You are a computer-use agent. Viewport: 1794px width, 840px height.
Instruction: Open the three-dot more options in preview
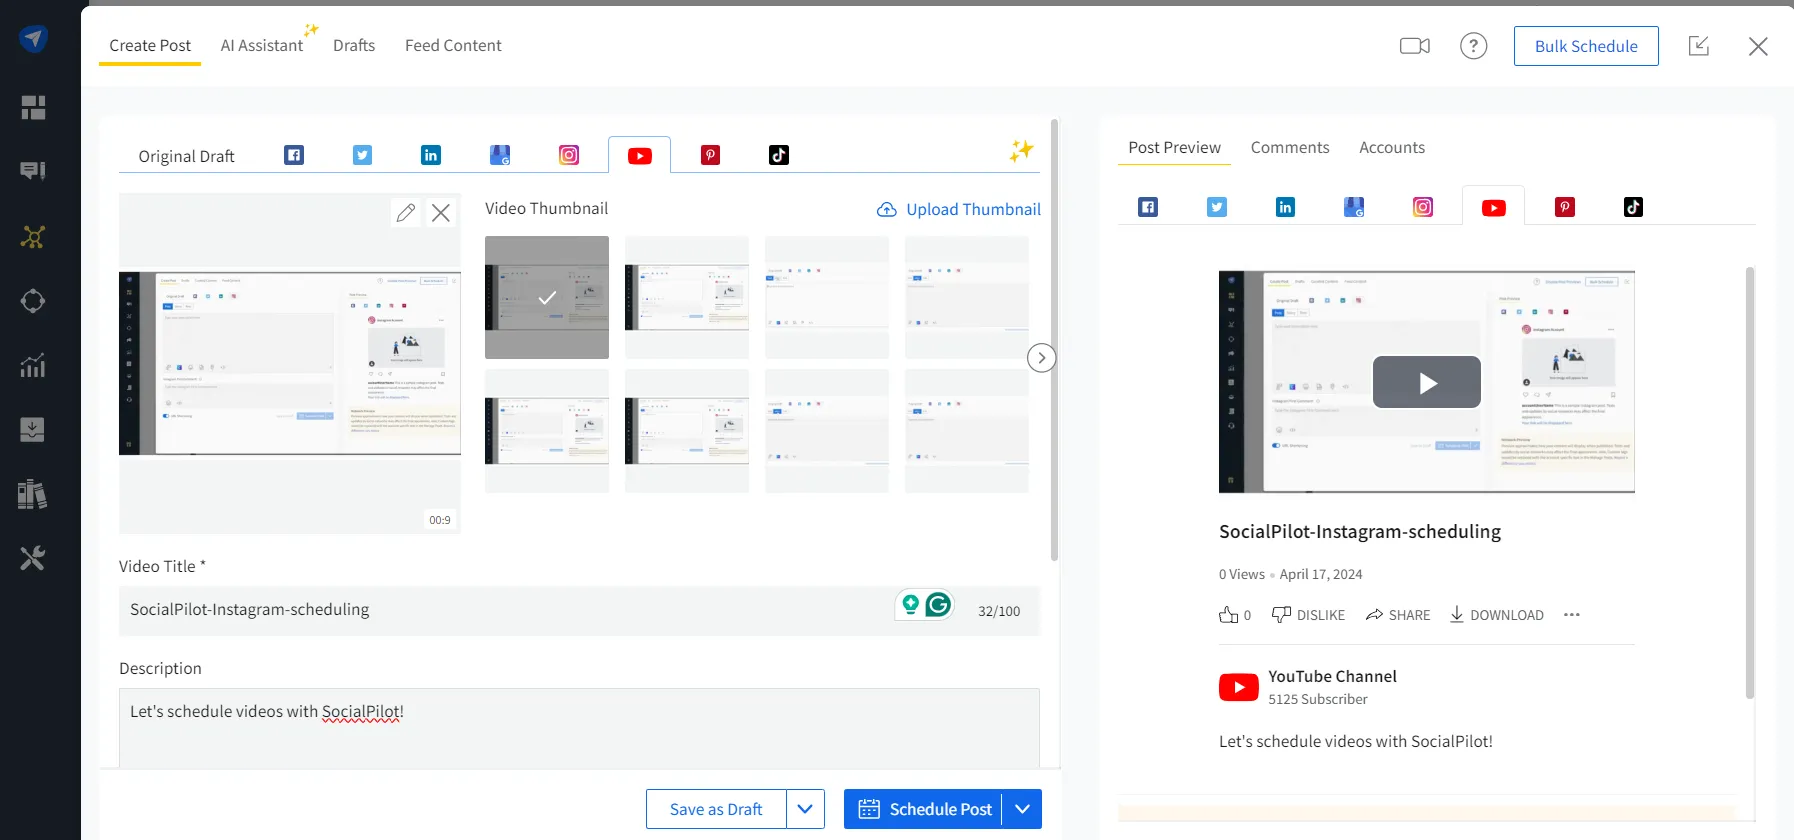[x=1572, y=615]
